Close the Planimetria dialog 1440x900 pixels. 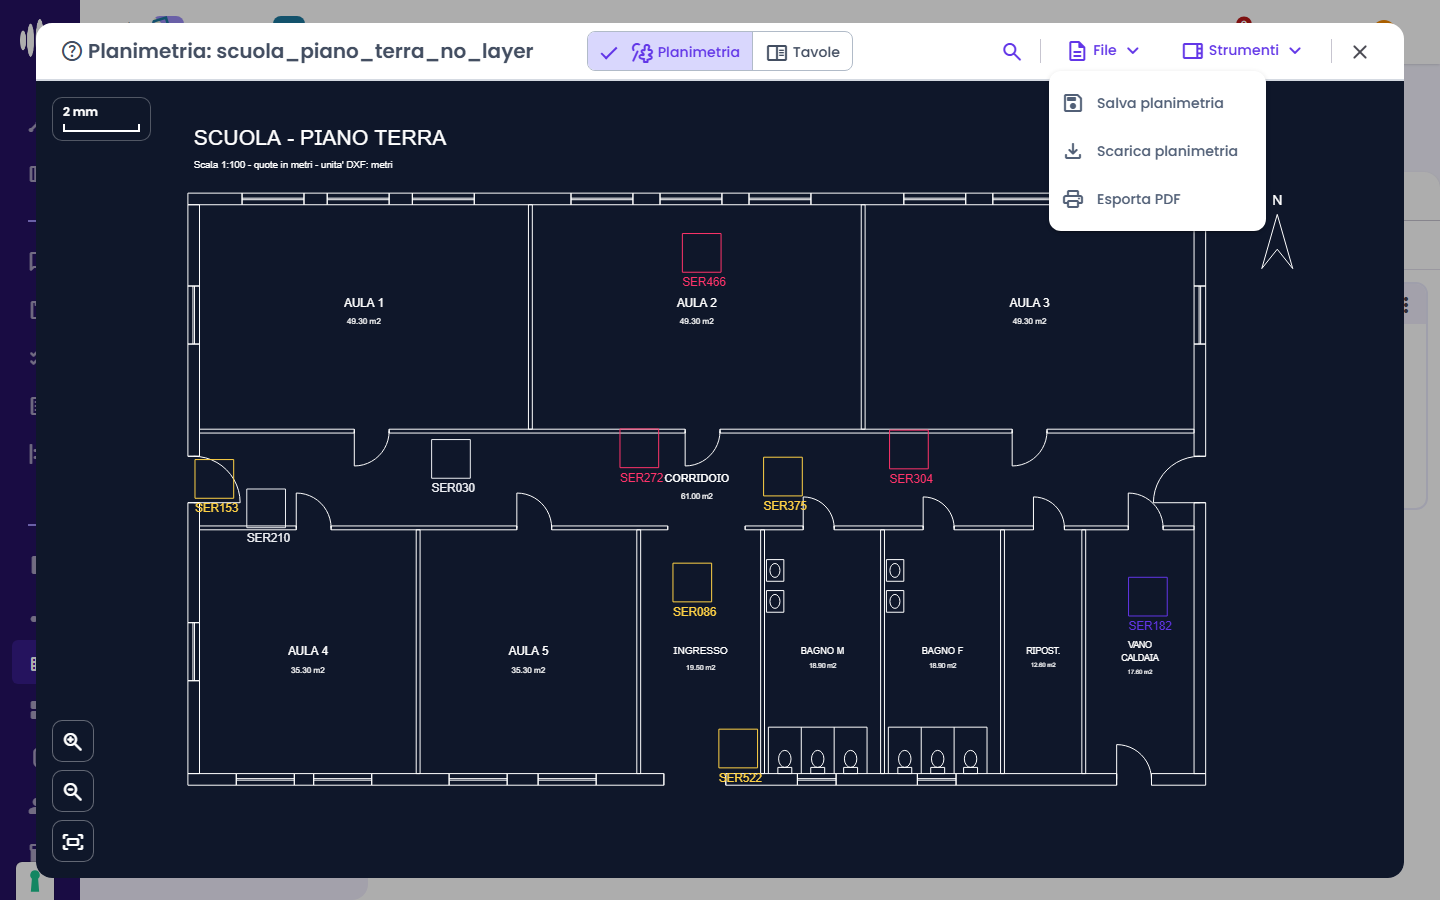[x=1360, y=51]
